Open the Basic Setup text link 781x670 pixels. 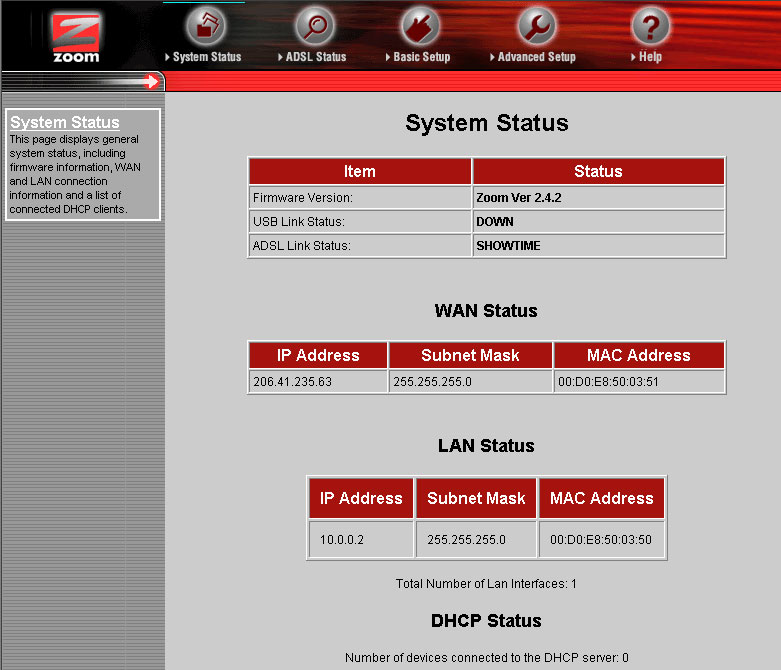(x=421, y=57)
